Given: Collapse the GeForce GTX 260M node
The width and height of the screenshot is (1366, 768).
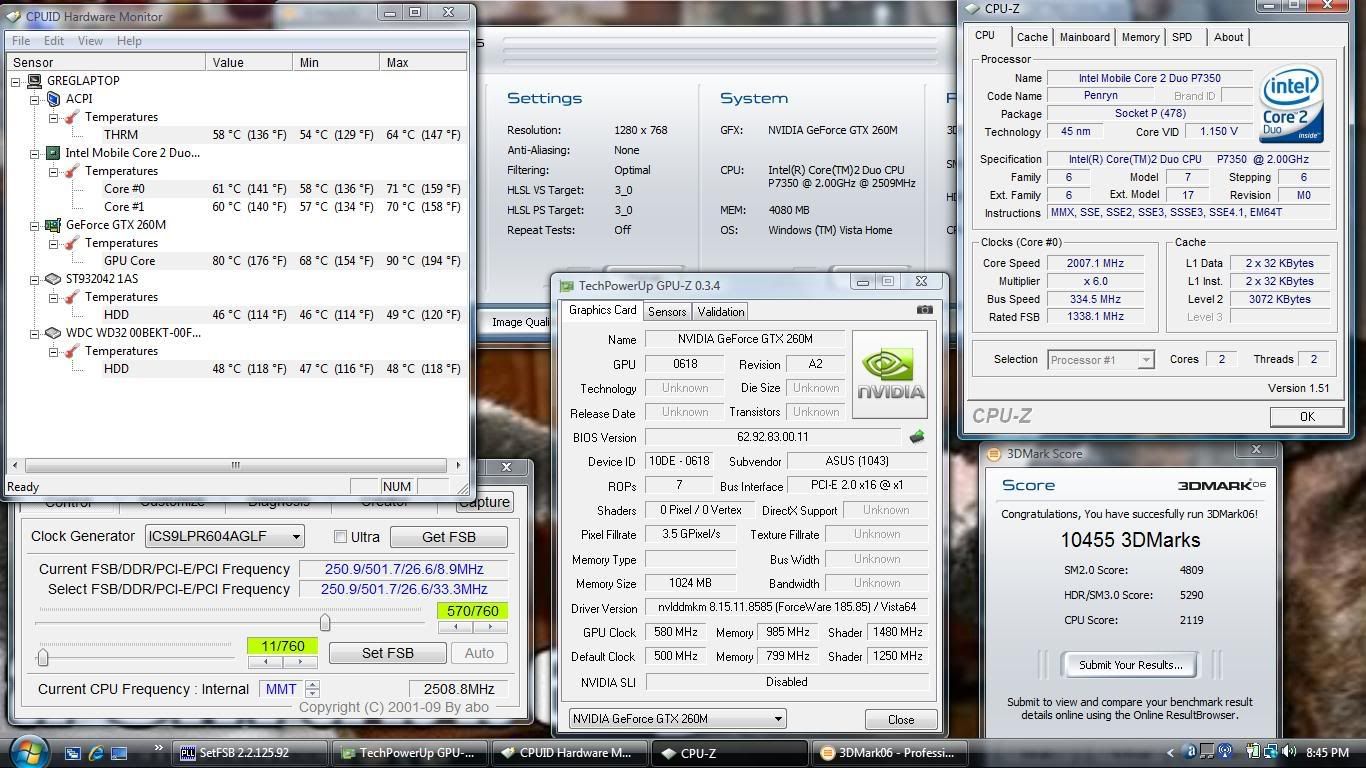Looking at the screenshot, I should coord(34,225).
